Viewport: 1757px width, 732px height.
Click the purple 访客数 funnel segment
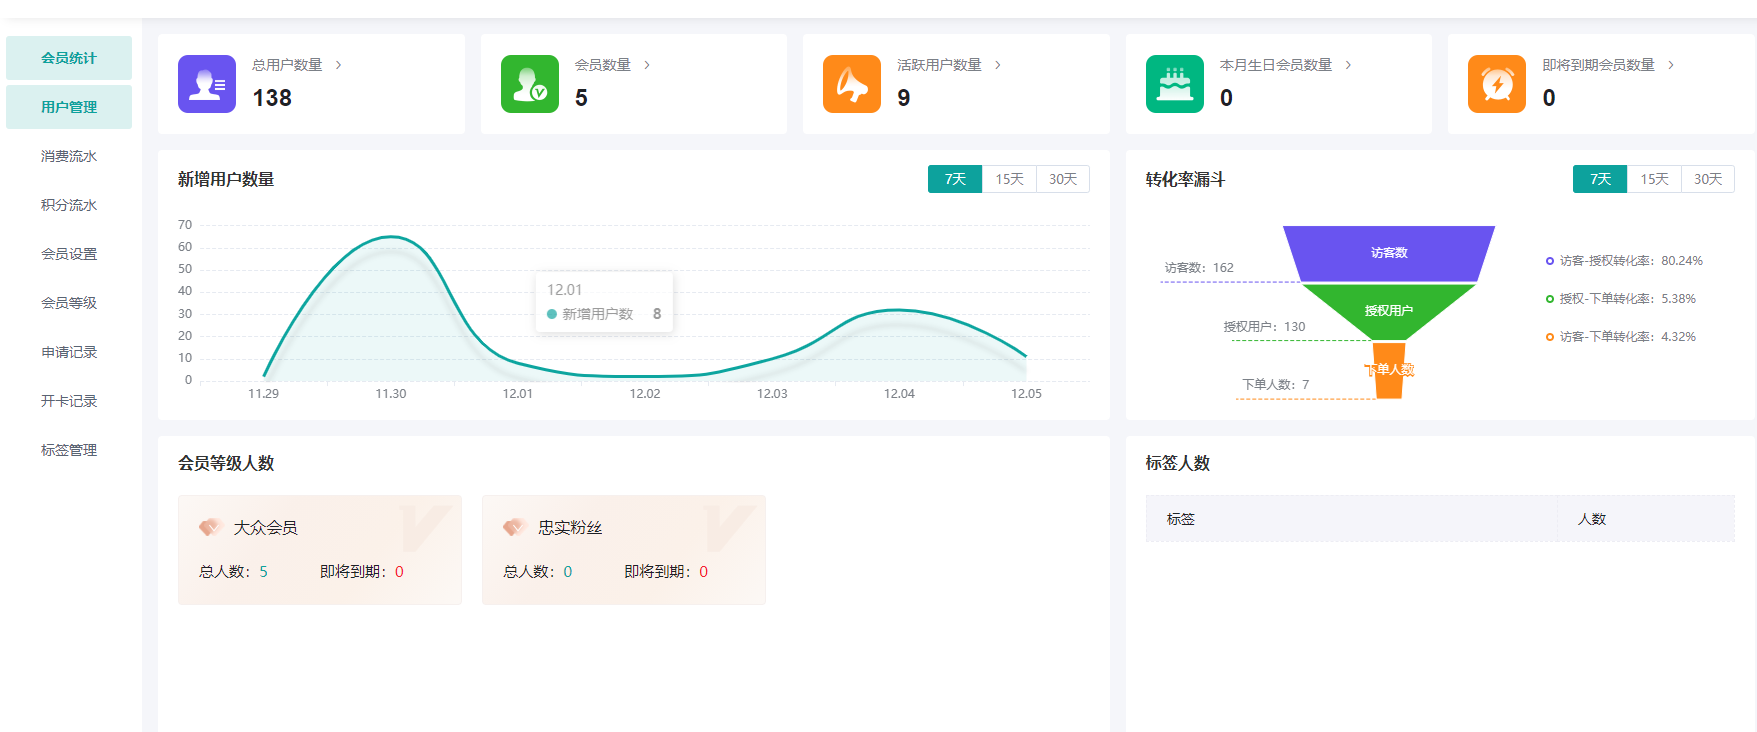tap(1389, 253)
